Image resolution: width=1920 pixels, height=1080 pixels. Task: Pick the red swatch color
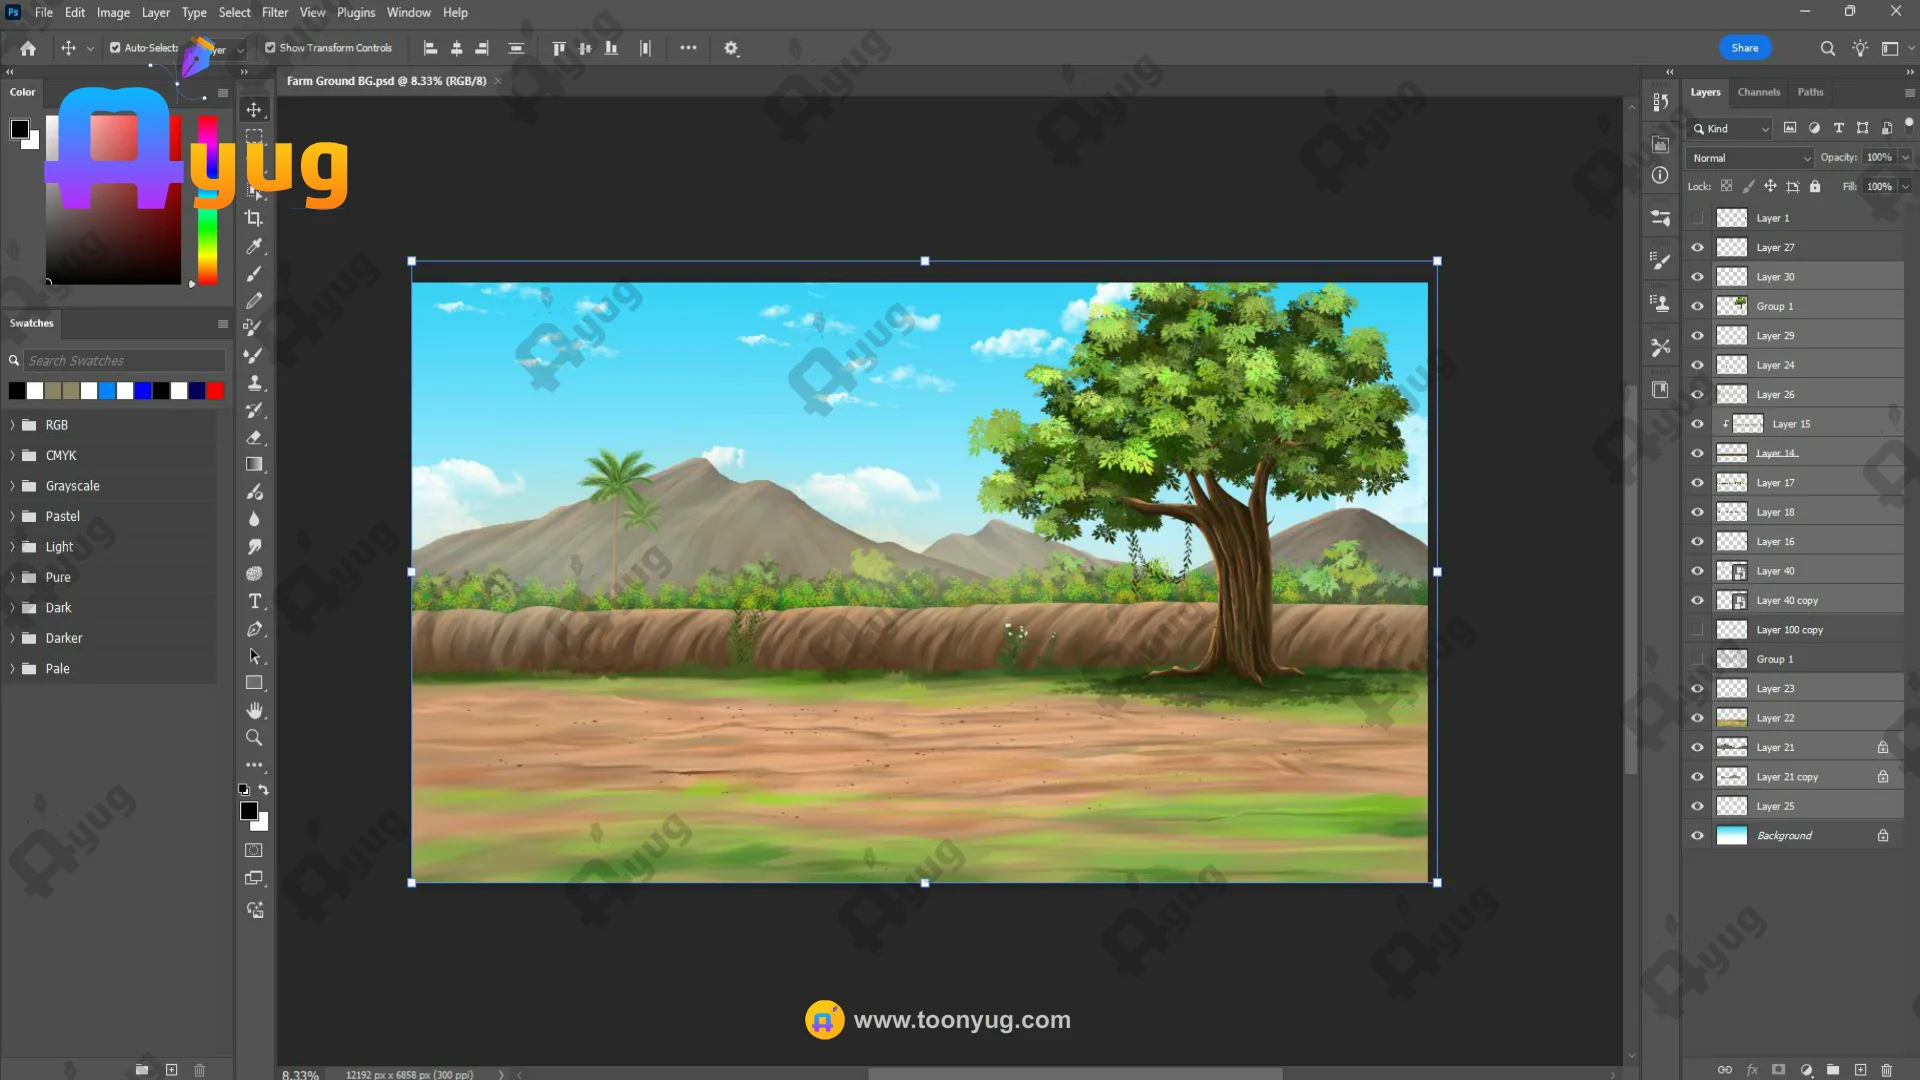(x=215, y=391)
